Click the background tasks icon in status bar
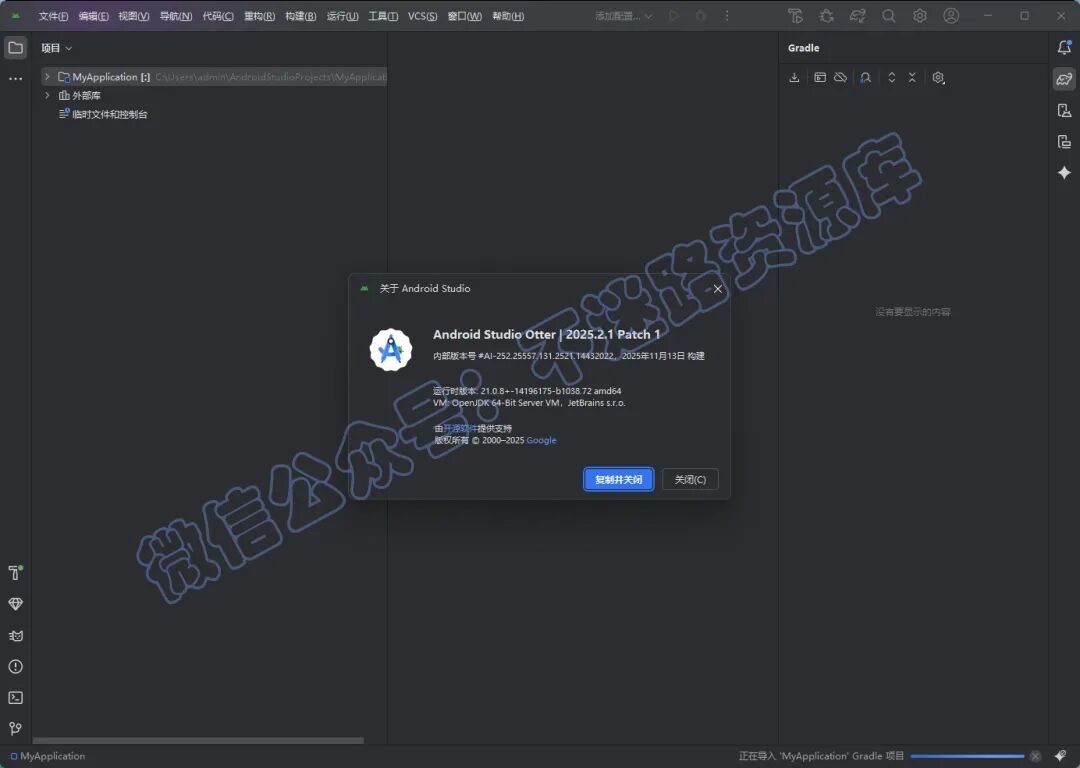 1060,756
